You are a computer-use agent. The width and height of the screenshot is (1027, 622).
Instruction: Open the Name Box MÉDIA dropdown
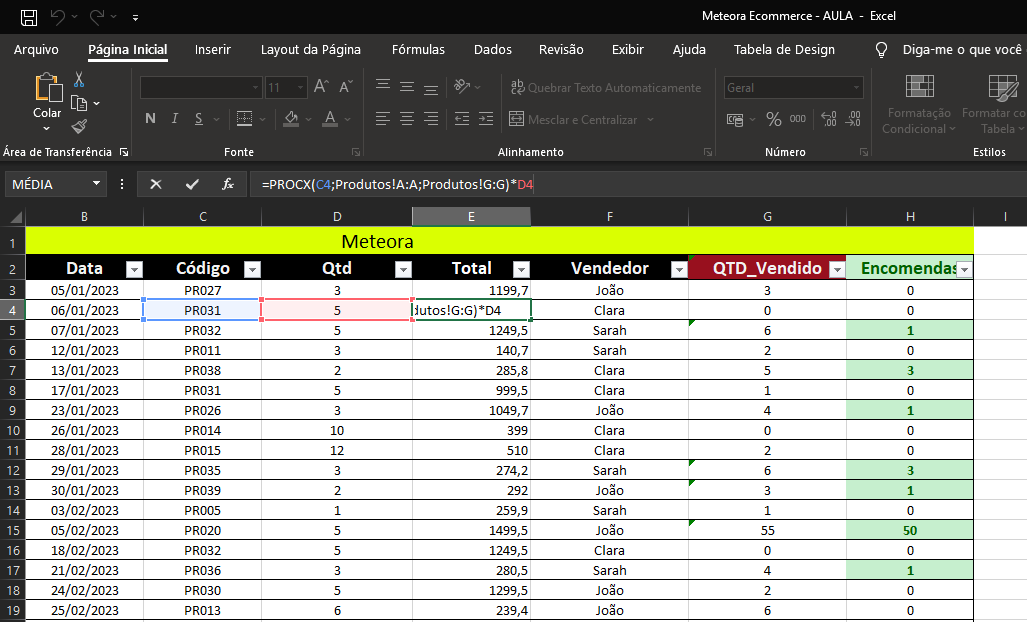96,183
